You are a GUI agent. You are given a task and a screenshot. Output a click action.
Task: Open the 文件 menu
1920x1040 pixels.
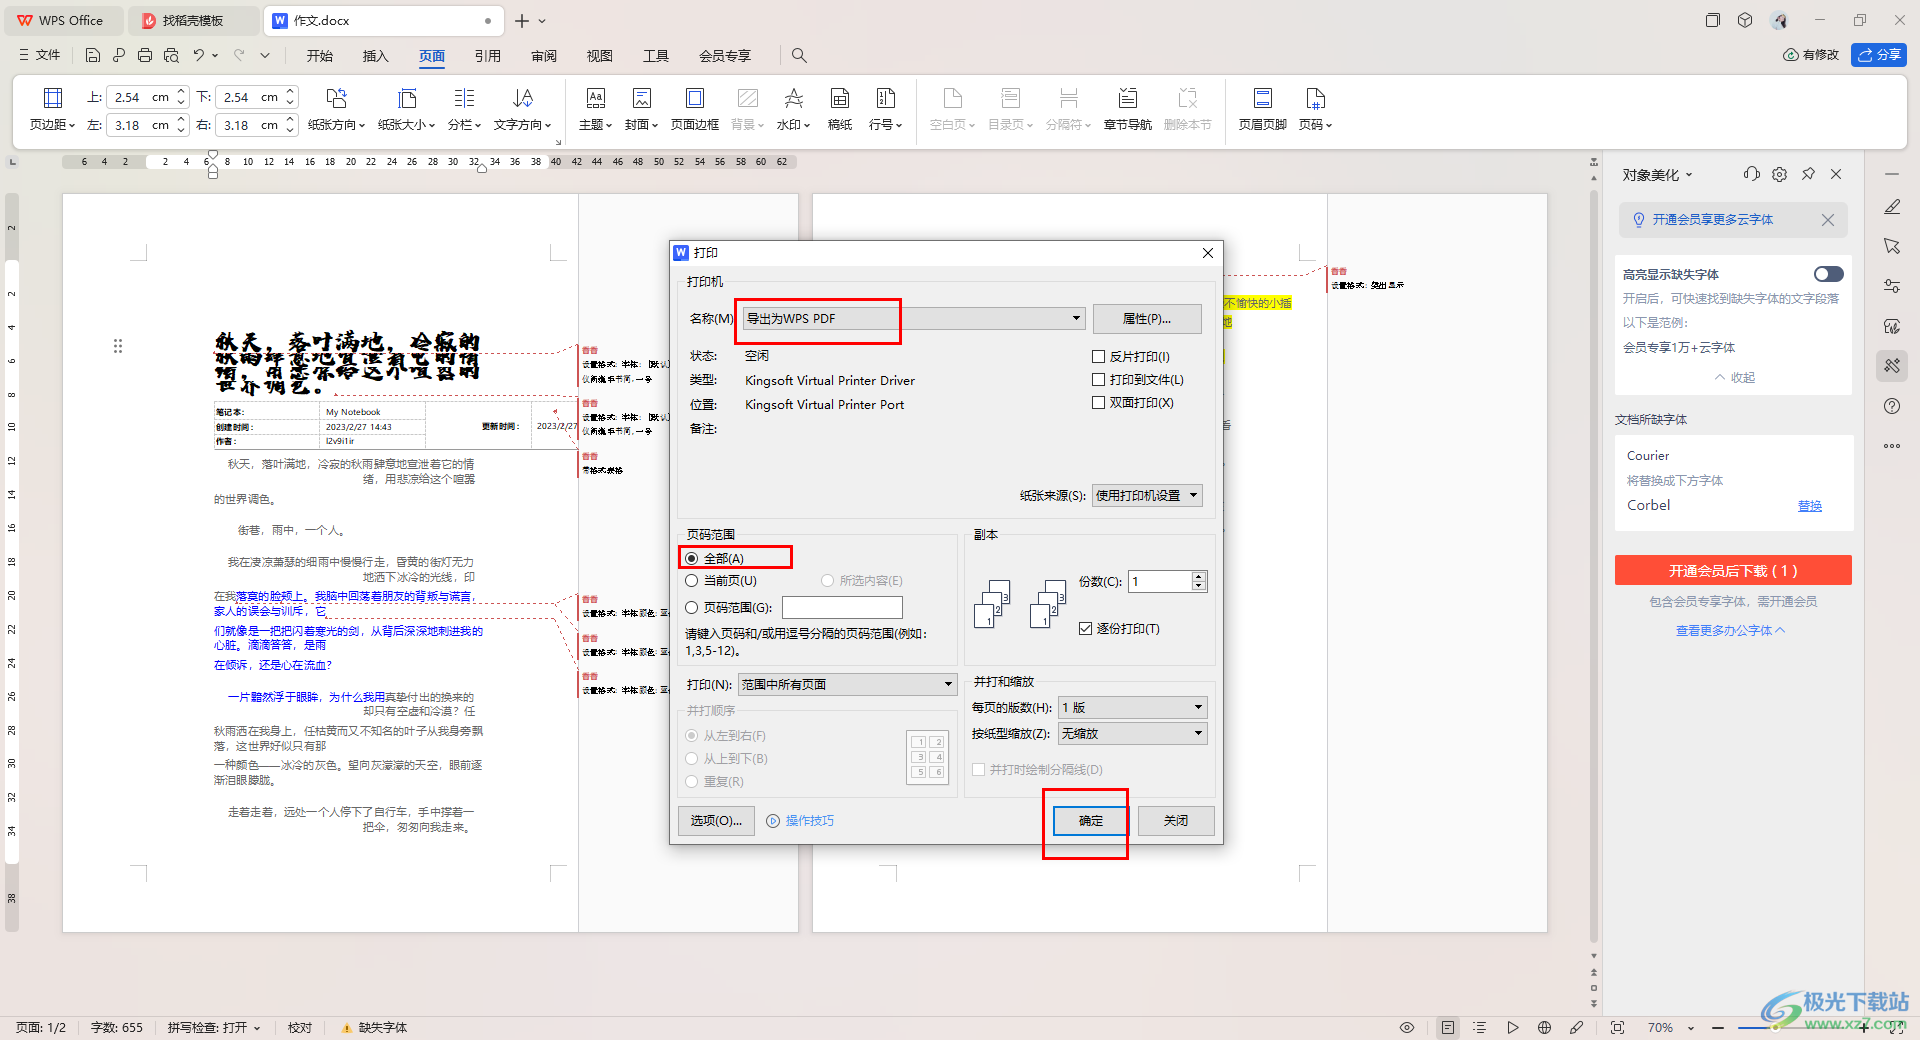(x=40, y=55)
